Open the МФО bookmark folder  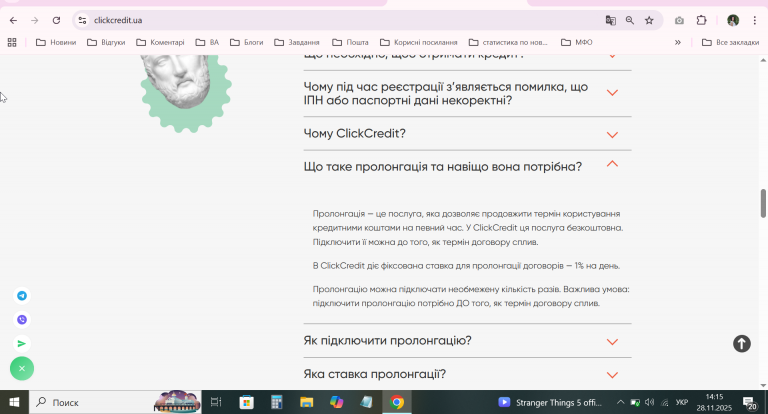(577, 43)
